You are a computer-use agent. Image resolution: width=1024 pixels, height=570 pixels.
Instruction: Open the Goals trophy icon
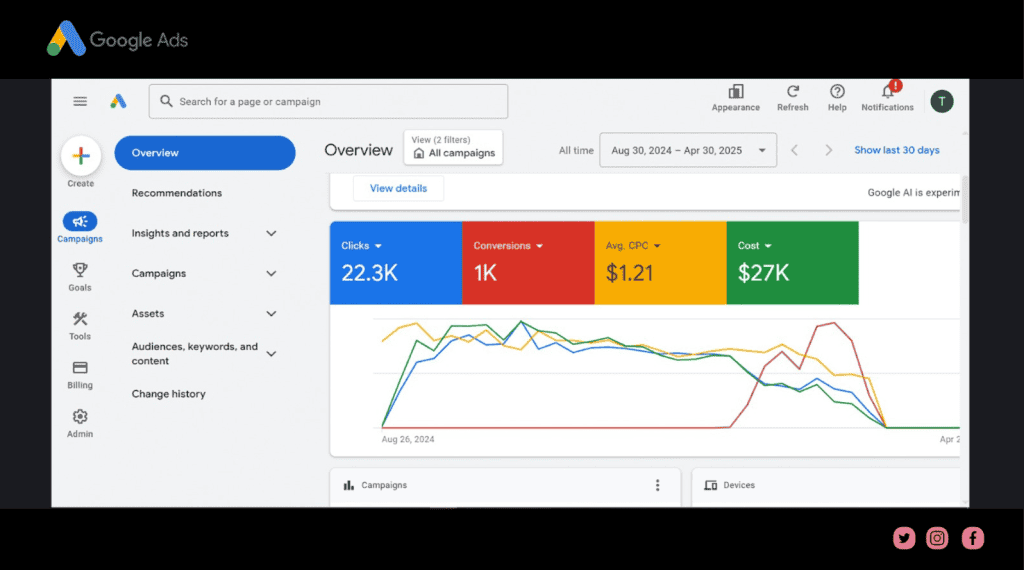coord(80,271)
